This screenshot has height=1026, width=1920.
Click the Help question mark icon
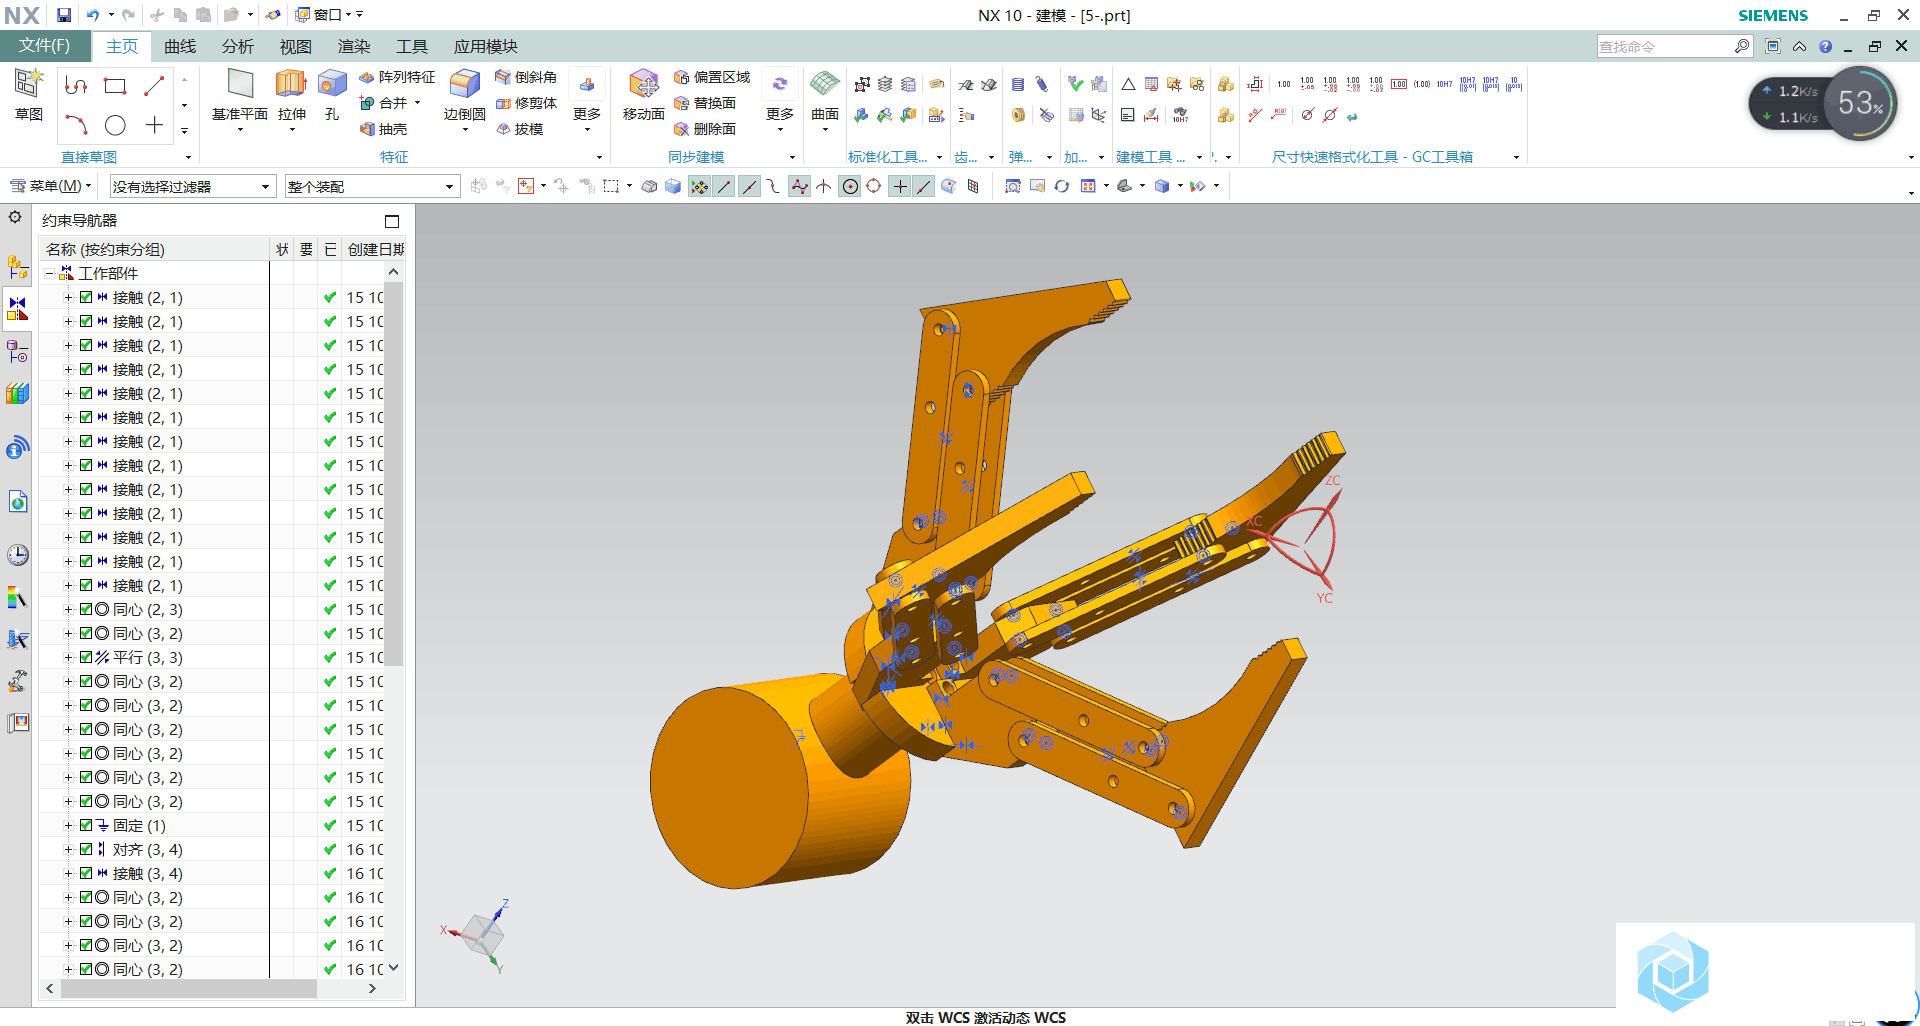tap(1826, 46)
